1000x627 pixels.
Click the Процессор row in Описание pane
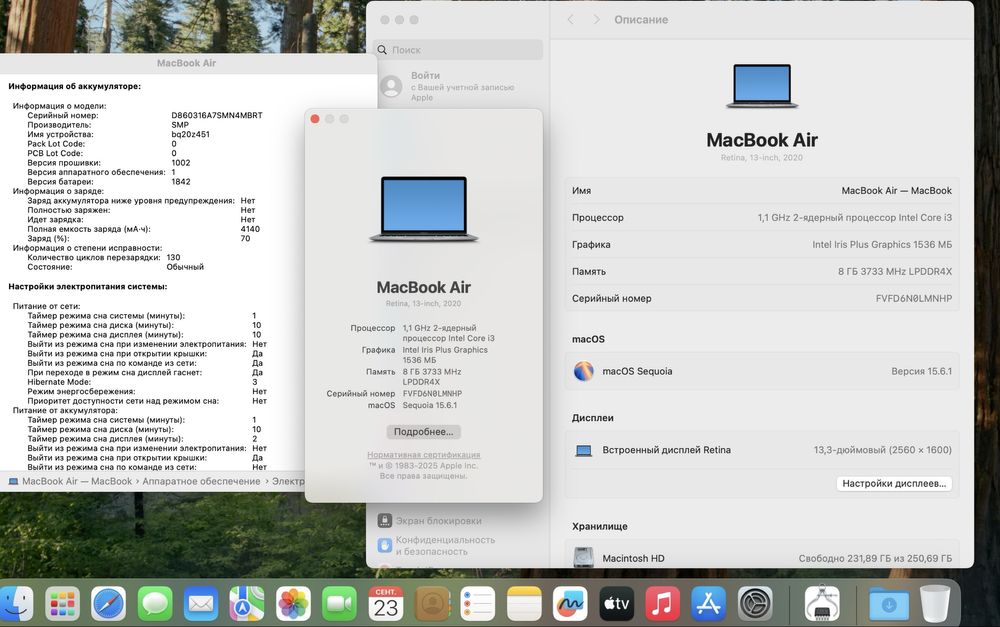[761, 218]
